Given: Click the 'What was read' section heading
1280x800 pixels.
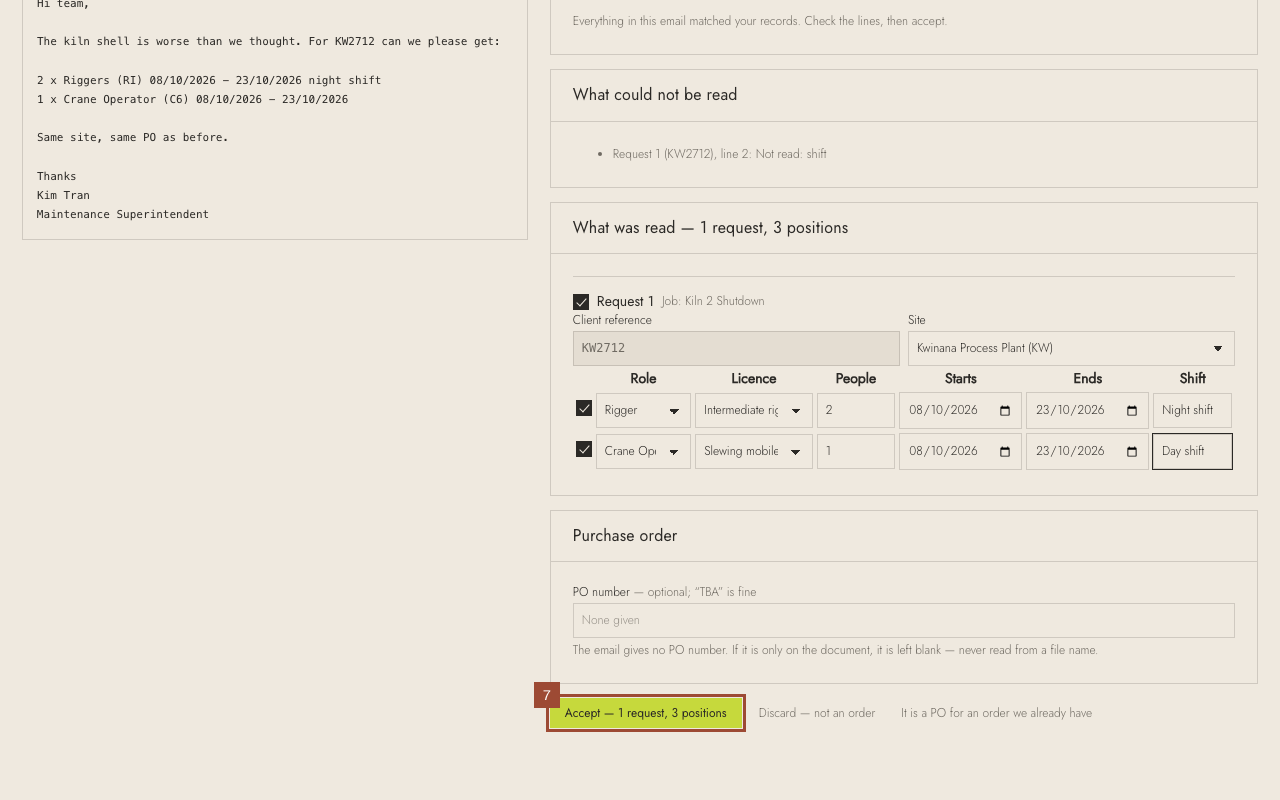Looking at the screenshot, I should 710,228.
